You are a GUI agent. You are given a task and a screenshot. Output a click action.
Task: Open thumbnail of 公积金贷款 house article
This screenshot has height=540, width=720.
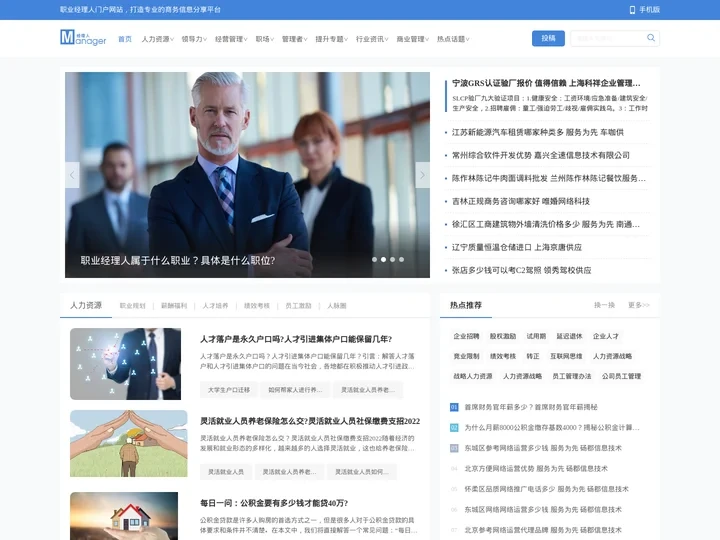(x=124, y=516)
